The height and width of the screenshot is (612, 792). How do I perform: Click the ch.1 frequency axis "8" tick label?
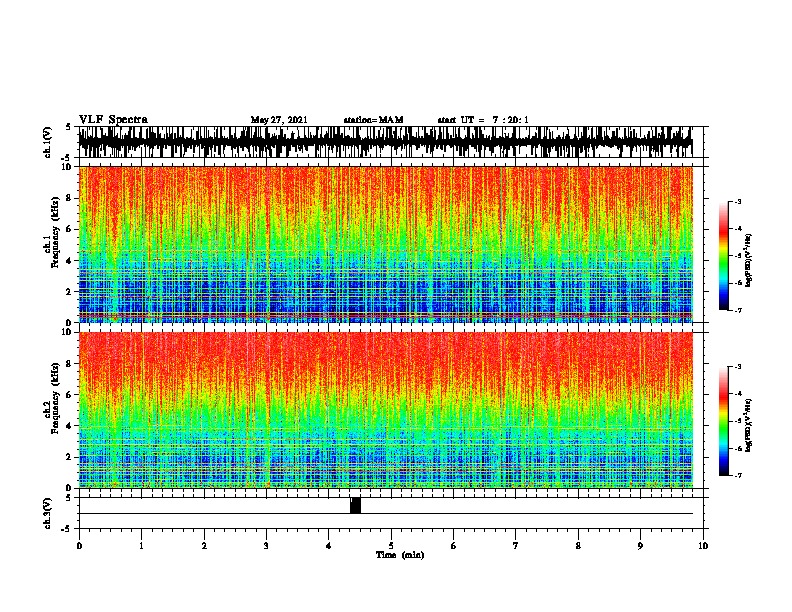click(69, 198)
